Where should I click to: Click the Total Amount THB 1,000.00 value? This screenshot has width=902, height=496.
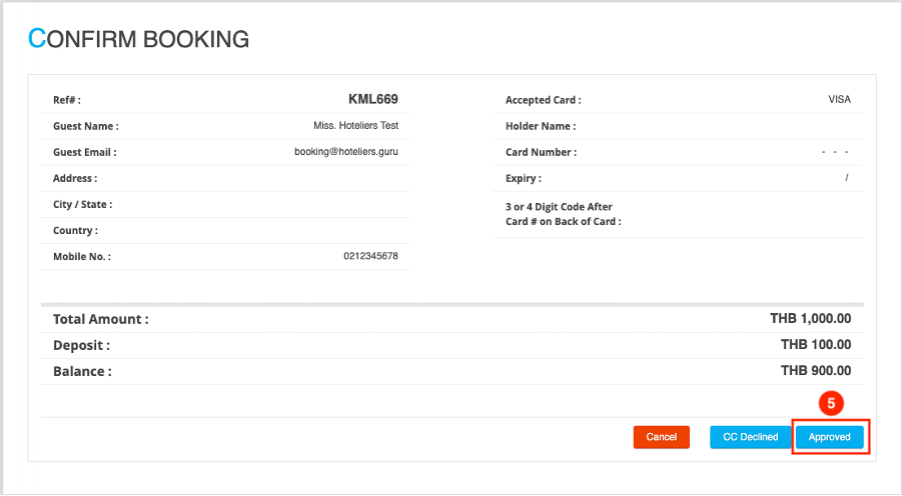(810, 319)
